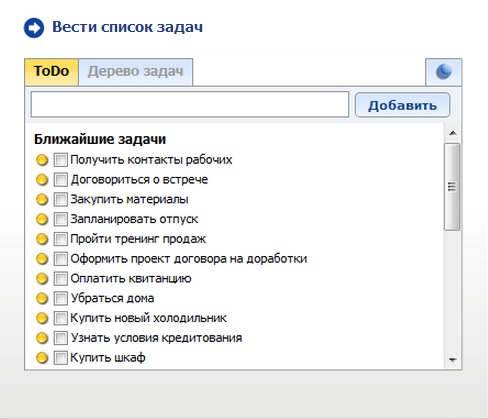The height and width of the screenshot is (419, 488).
Task: Click the task list scrollbar thumb
Action: tap(452, 187)
